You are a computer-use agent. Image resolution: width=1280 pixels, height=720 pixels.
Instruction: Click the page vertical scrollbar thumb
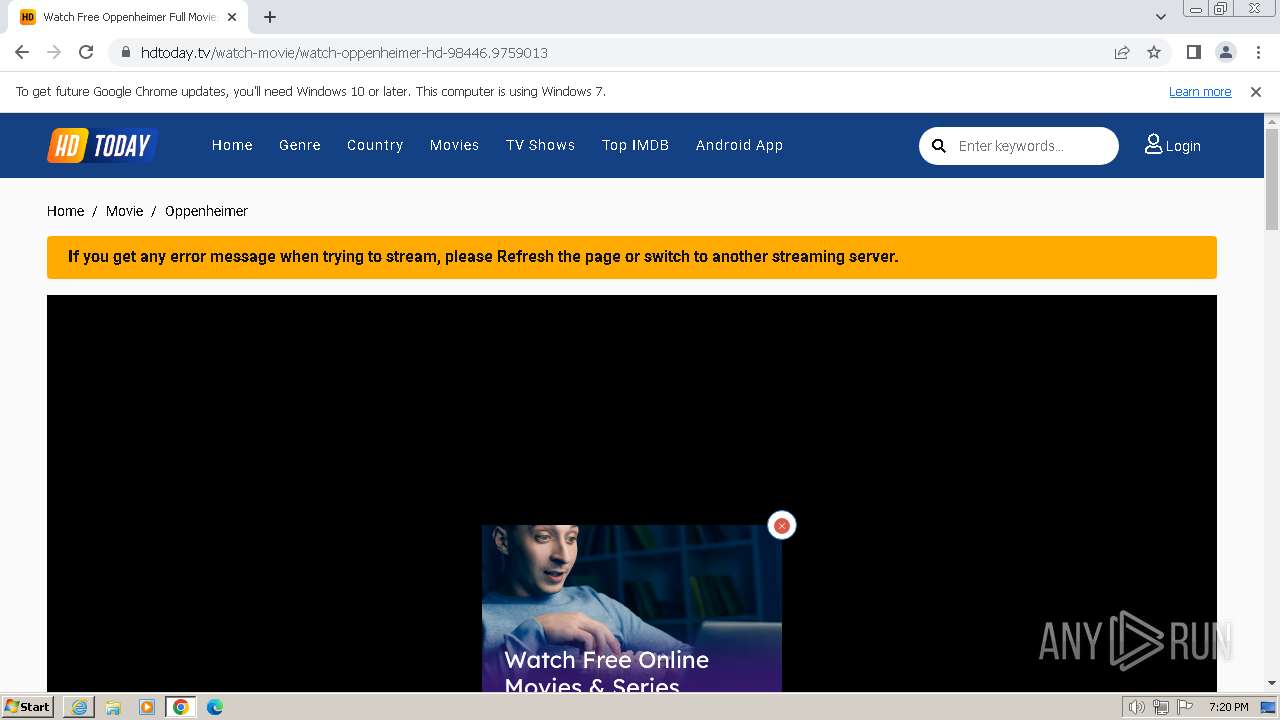pos(1272,179)
